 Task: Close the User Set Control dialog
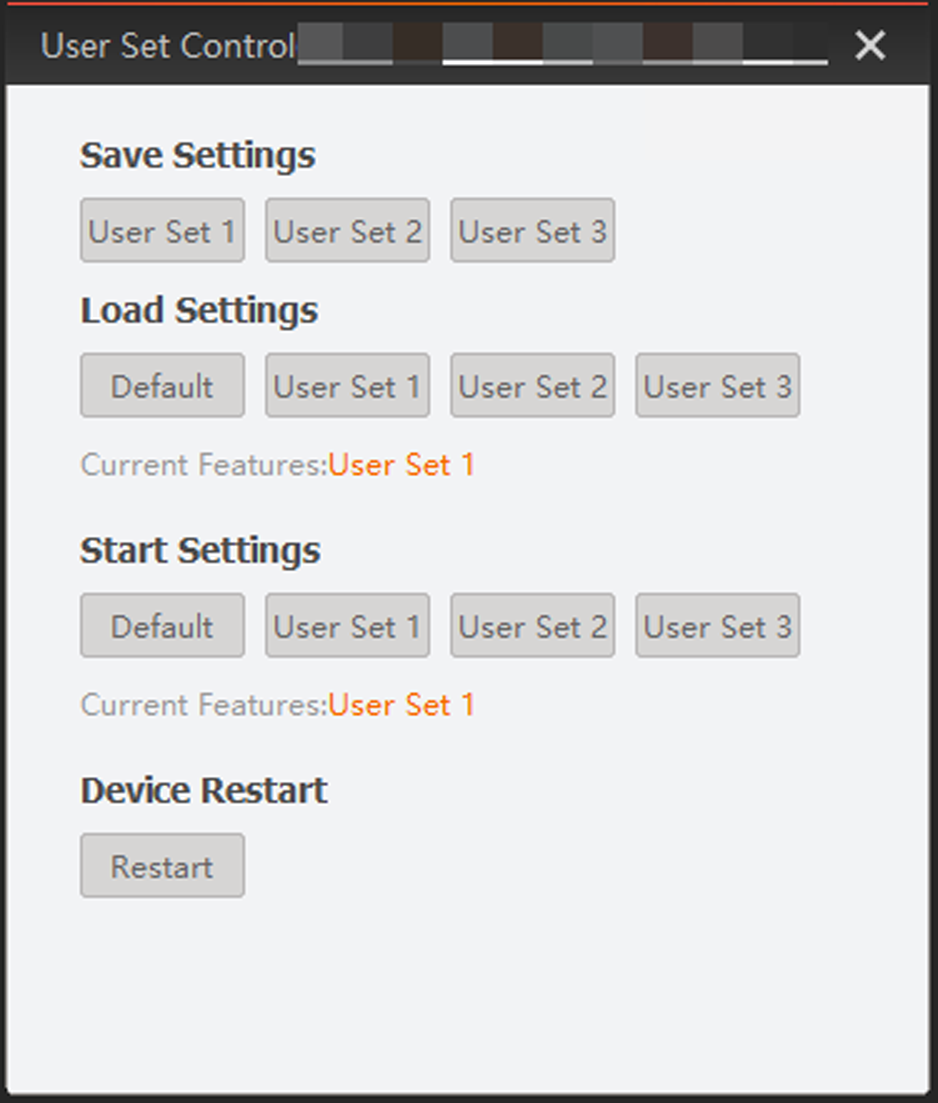[x=870, y=45]
